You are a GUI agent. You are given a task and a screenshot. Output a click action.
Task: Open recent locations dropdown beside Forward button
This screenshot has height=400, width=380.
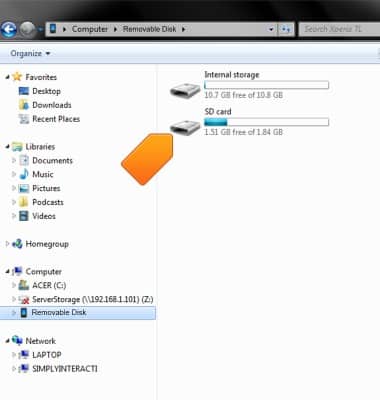click(x=40, y=30)
